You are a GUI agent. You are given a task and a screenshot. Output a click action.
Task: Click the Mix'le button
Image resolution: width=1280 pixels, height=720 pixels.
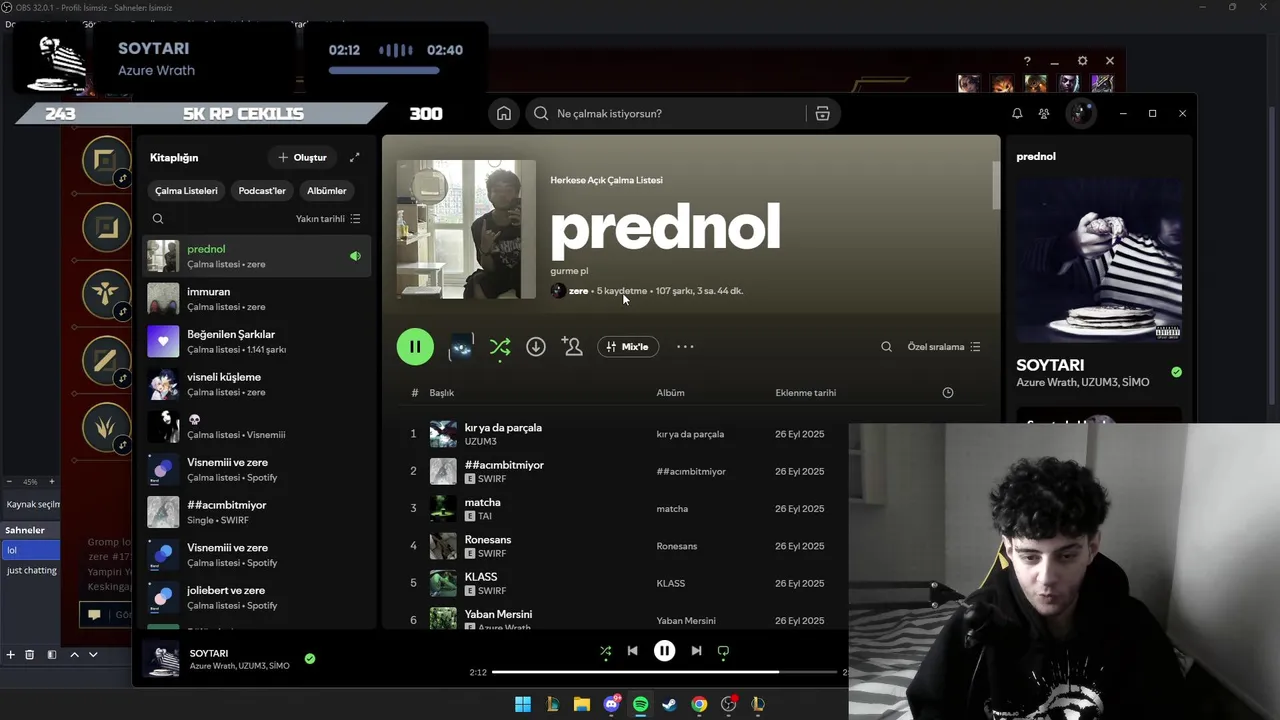click(x=628, y=347)
